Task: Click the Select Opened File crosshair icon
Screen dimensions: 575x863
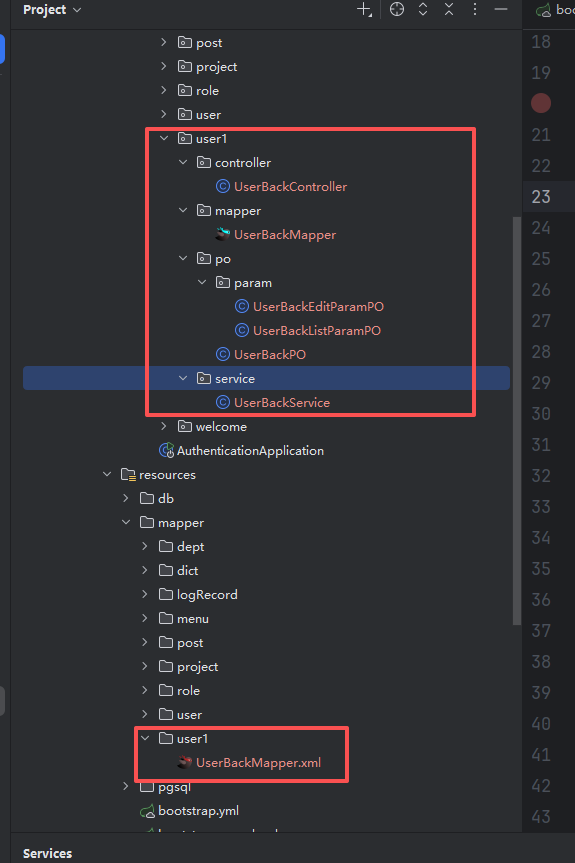Action: (397, 9)
